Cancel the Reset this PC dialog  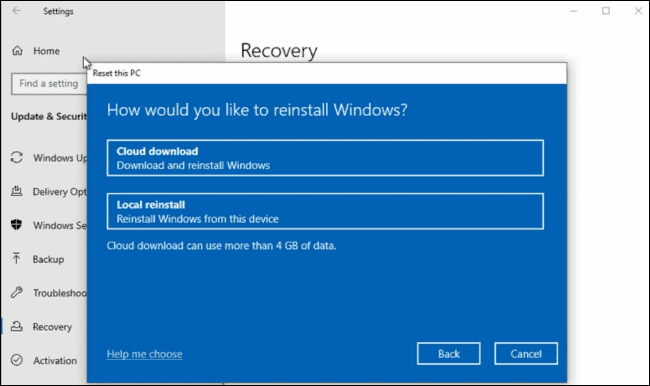(x=526, y=354)
